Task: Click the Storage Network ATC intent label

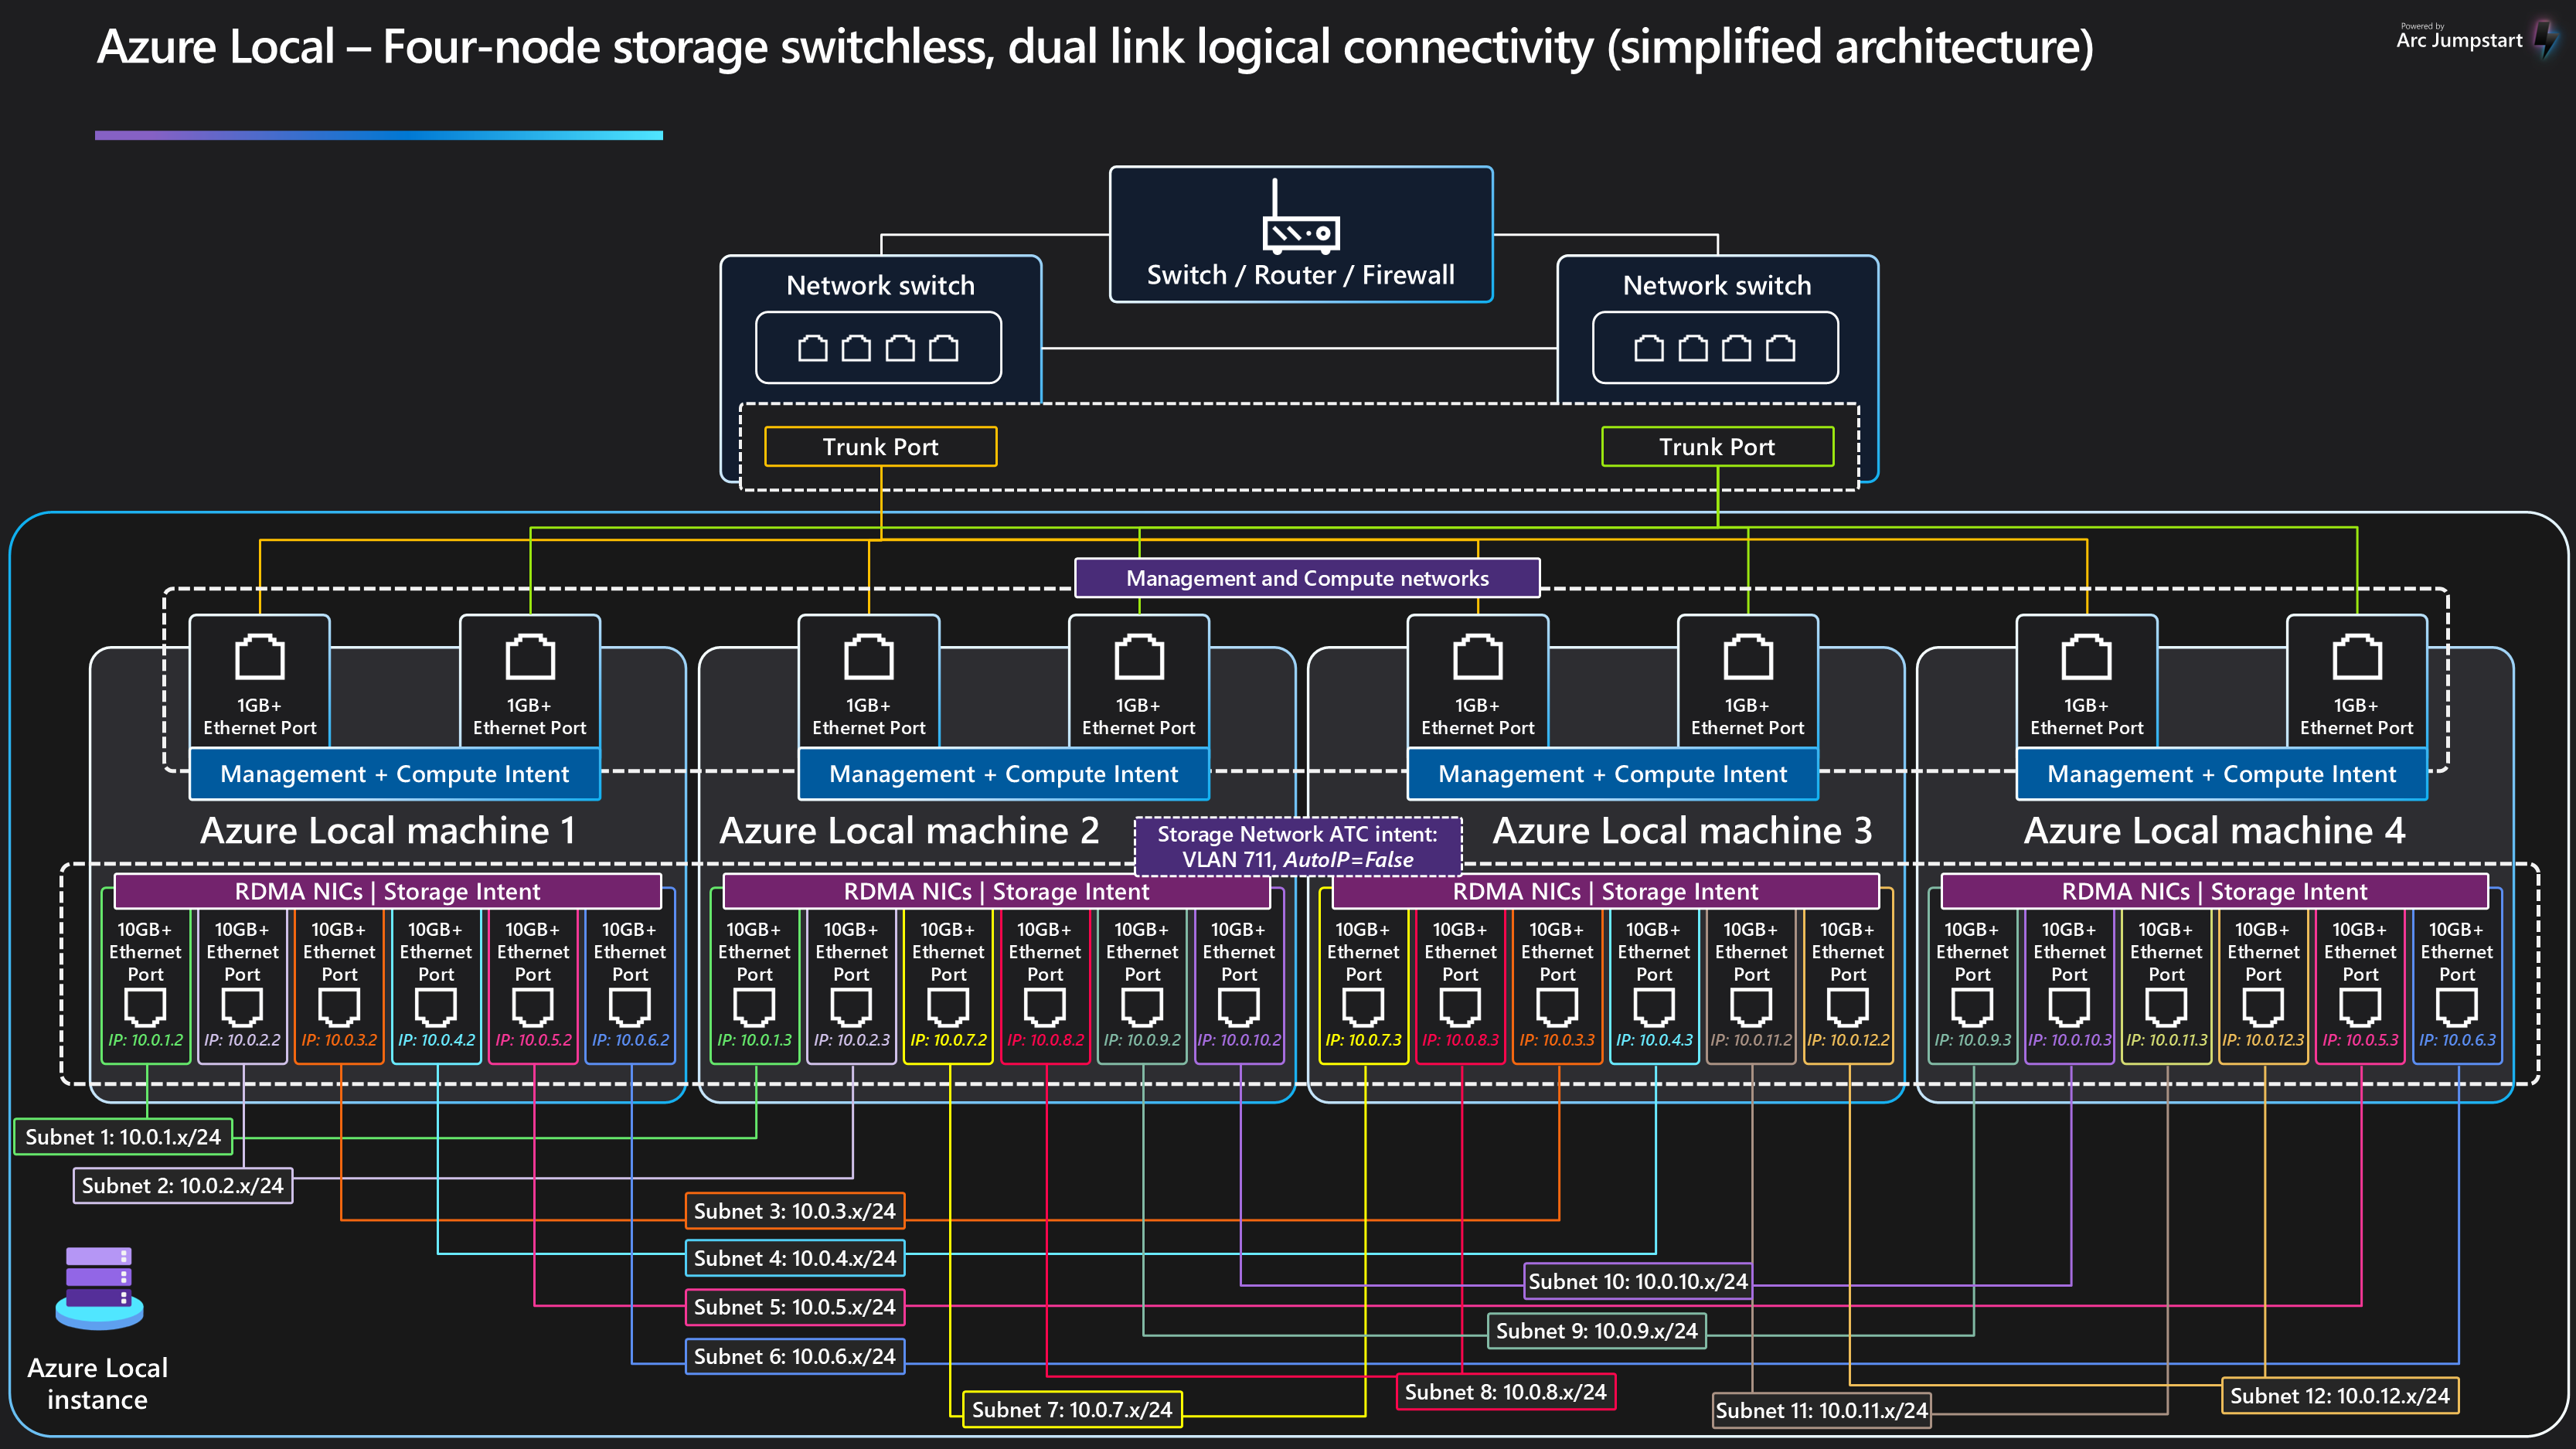Action: pos(1297,846)
